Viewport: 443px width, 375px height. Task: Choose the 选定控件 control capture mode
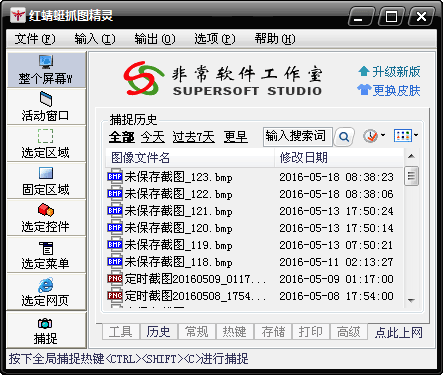(46, 218)
